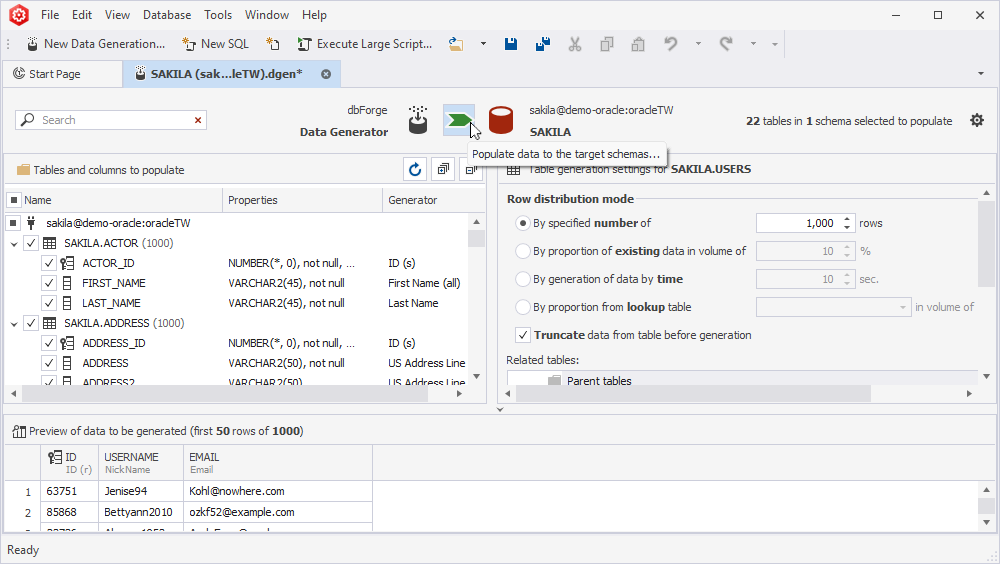
Task: Open the Help menu
Action: [x=314, y=15]
